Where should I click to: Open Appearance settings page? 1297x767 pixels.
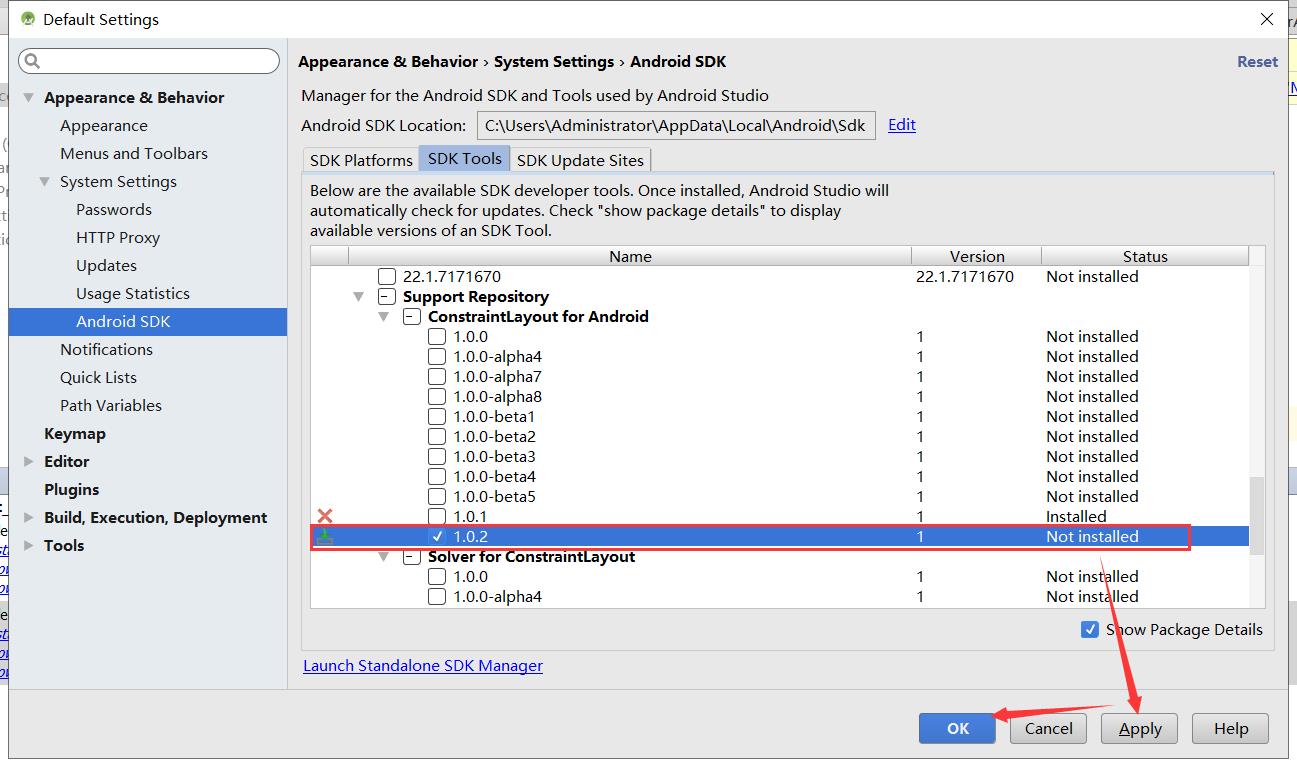[104, 126]
